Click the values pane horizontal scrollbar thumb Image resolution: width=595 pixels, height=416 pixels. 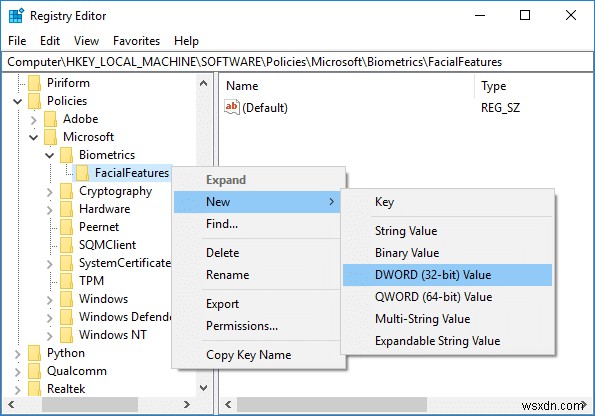click(x=332, y=405)
